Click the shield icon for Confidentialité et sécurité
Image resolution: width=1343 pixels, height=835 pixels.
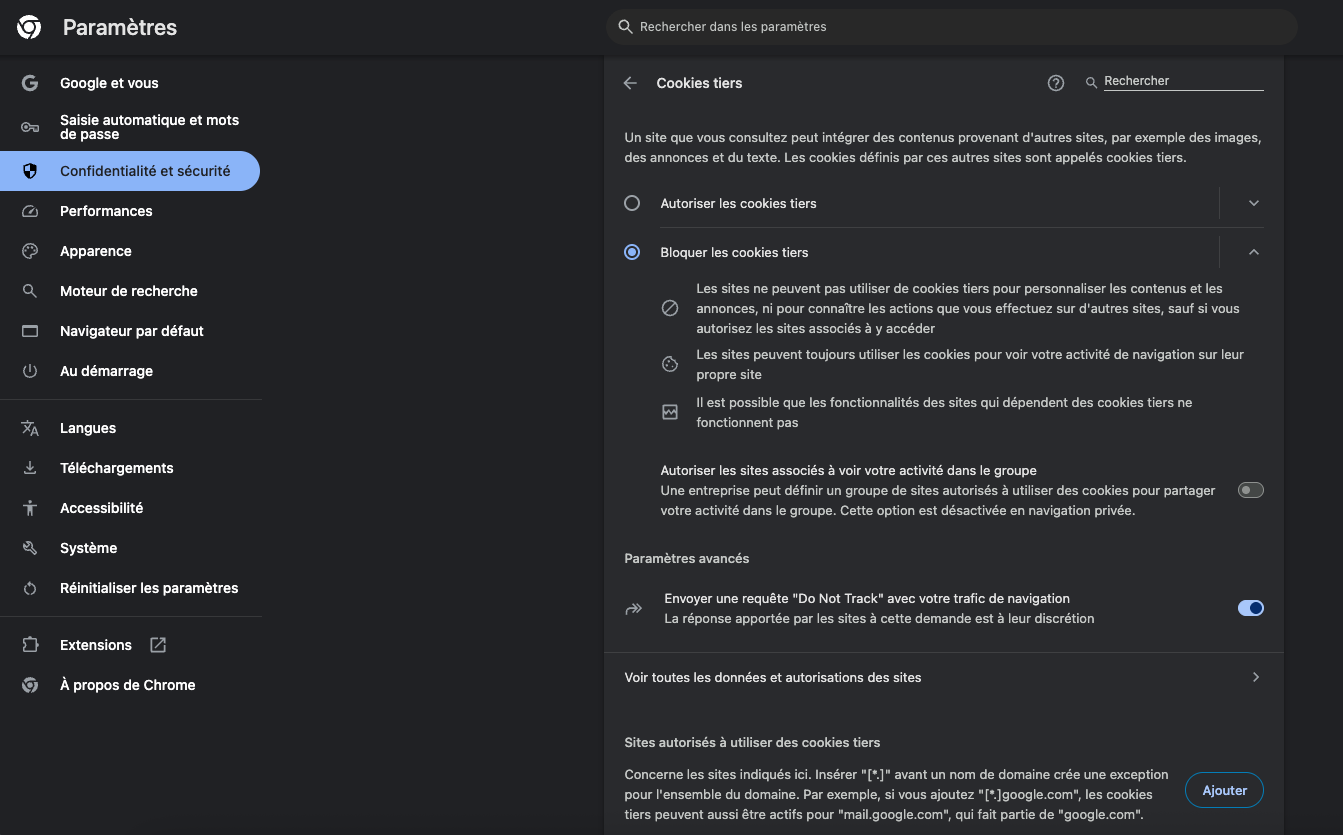tap(30, 171)
